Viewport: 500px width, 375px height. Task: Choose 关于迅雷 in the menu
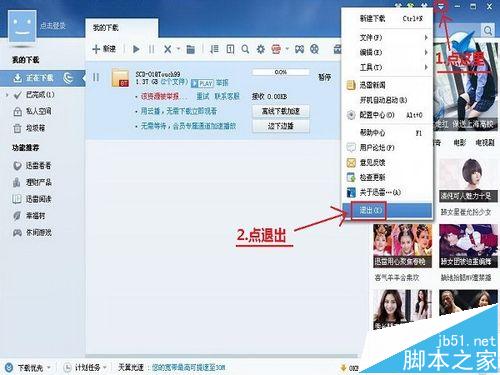pos(387,192)
